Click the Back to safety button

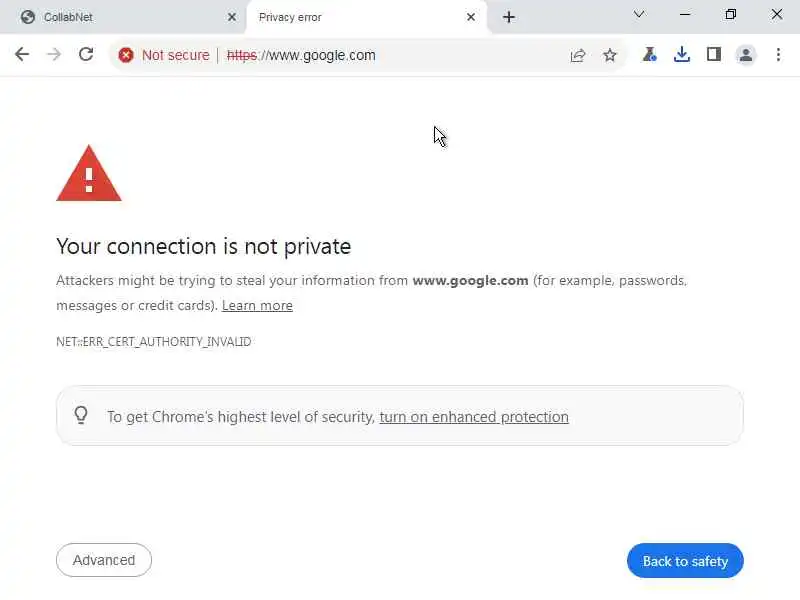685,561
